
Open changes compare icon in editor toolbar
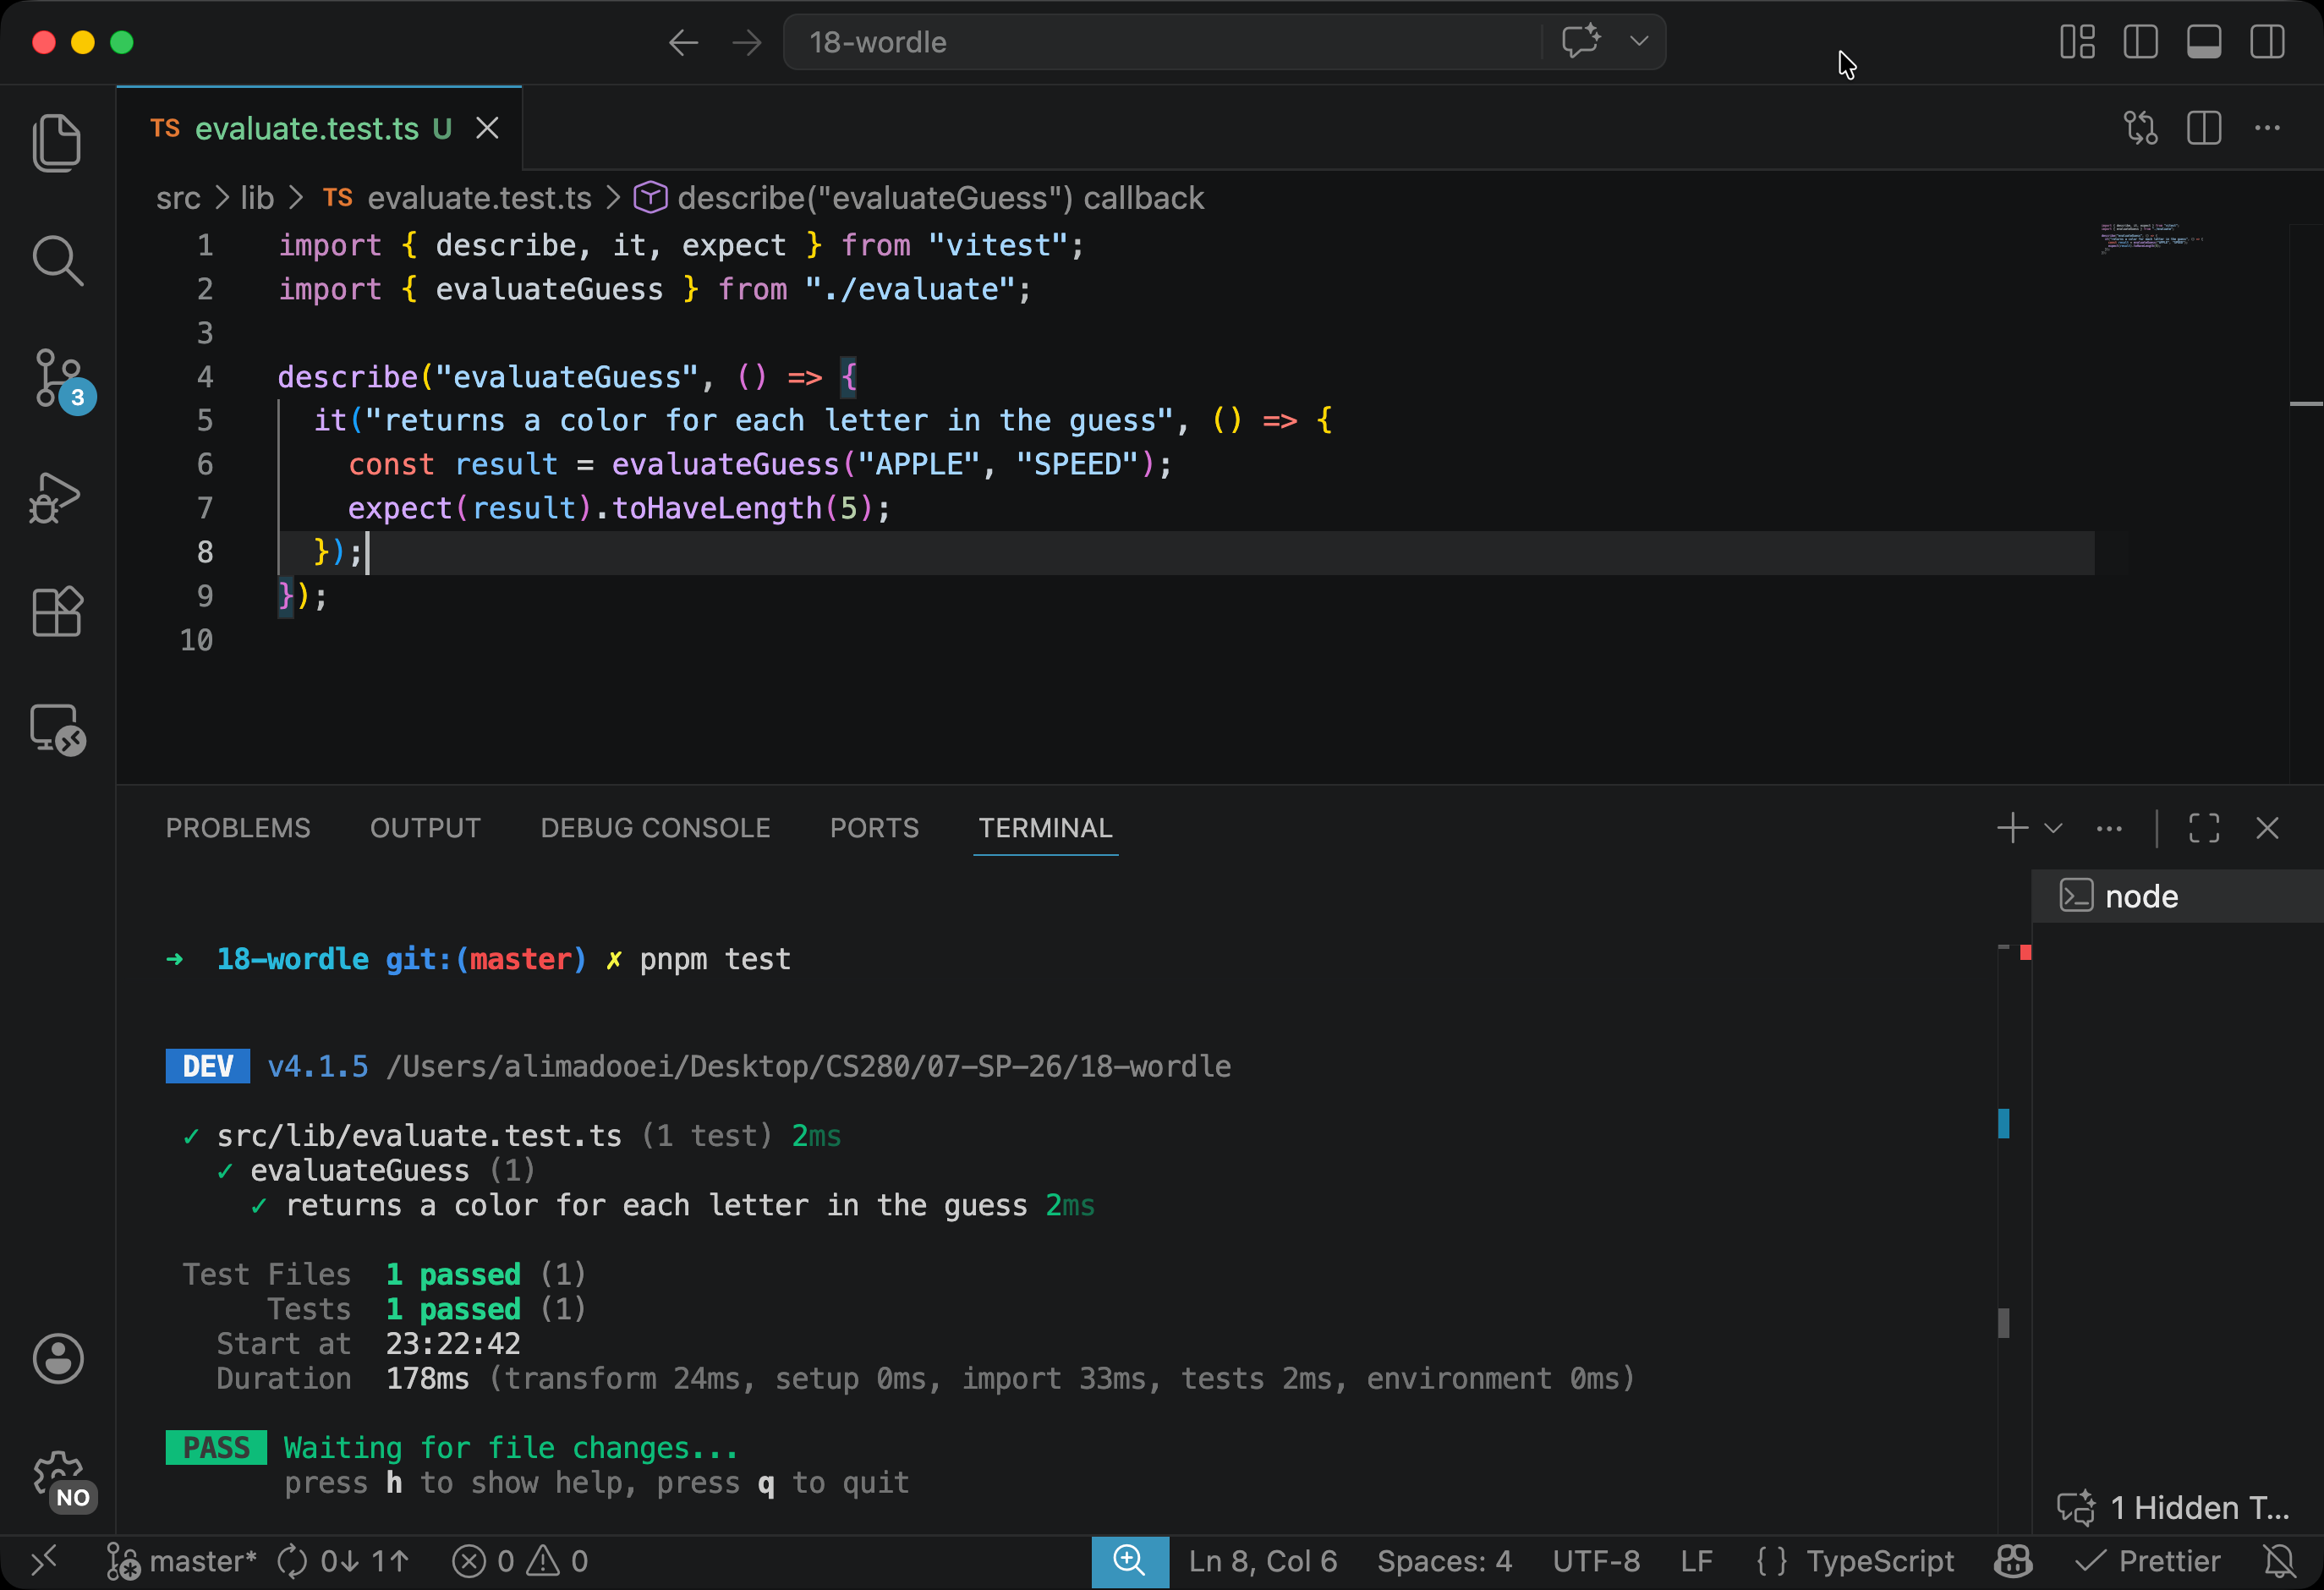2140,128
